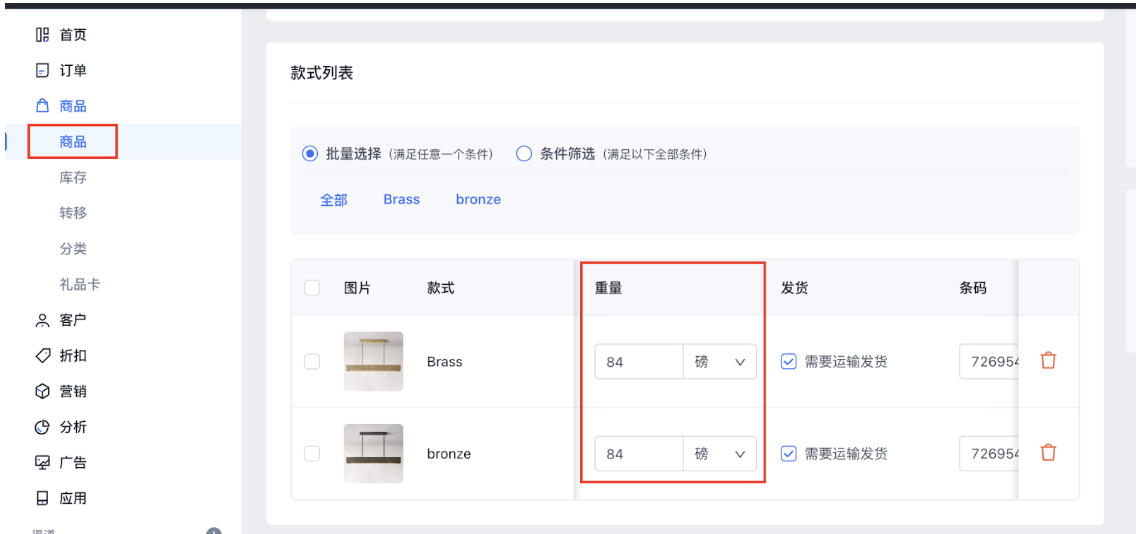Click the Brass weight input field

coord(638,362)
